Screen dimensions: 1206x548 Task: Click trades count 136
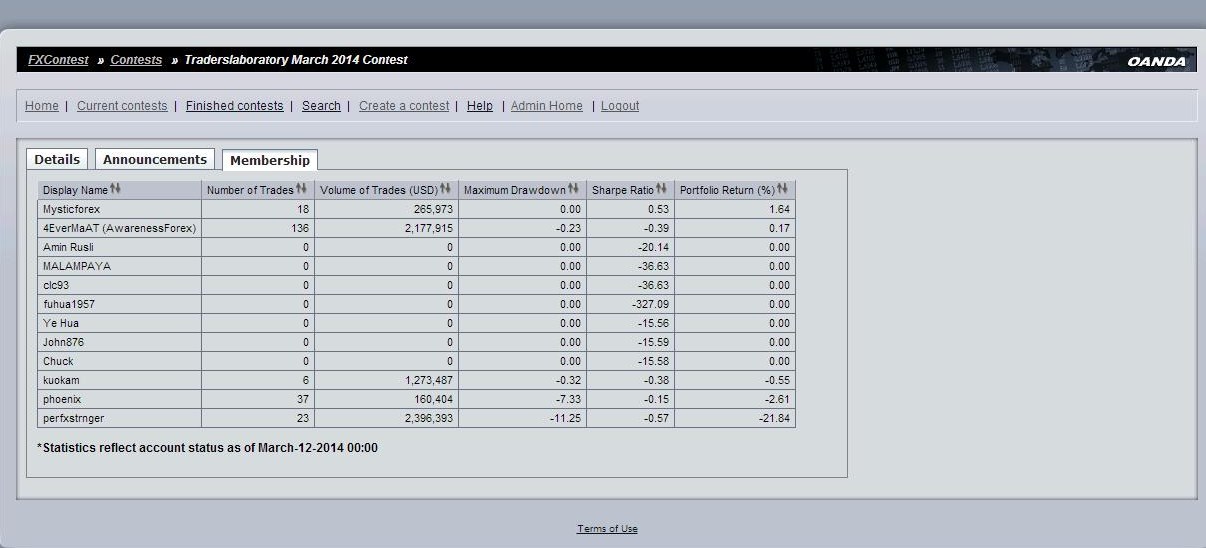pyautogui.click(x=301, y=228)
